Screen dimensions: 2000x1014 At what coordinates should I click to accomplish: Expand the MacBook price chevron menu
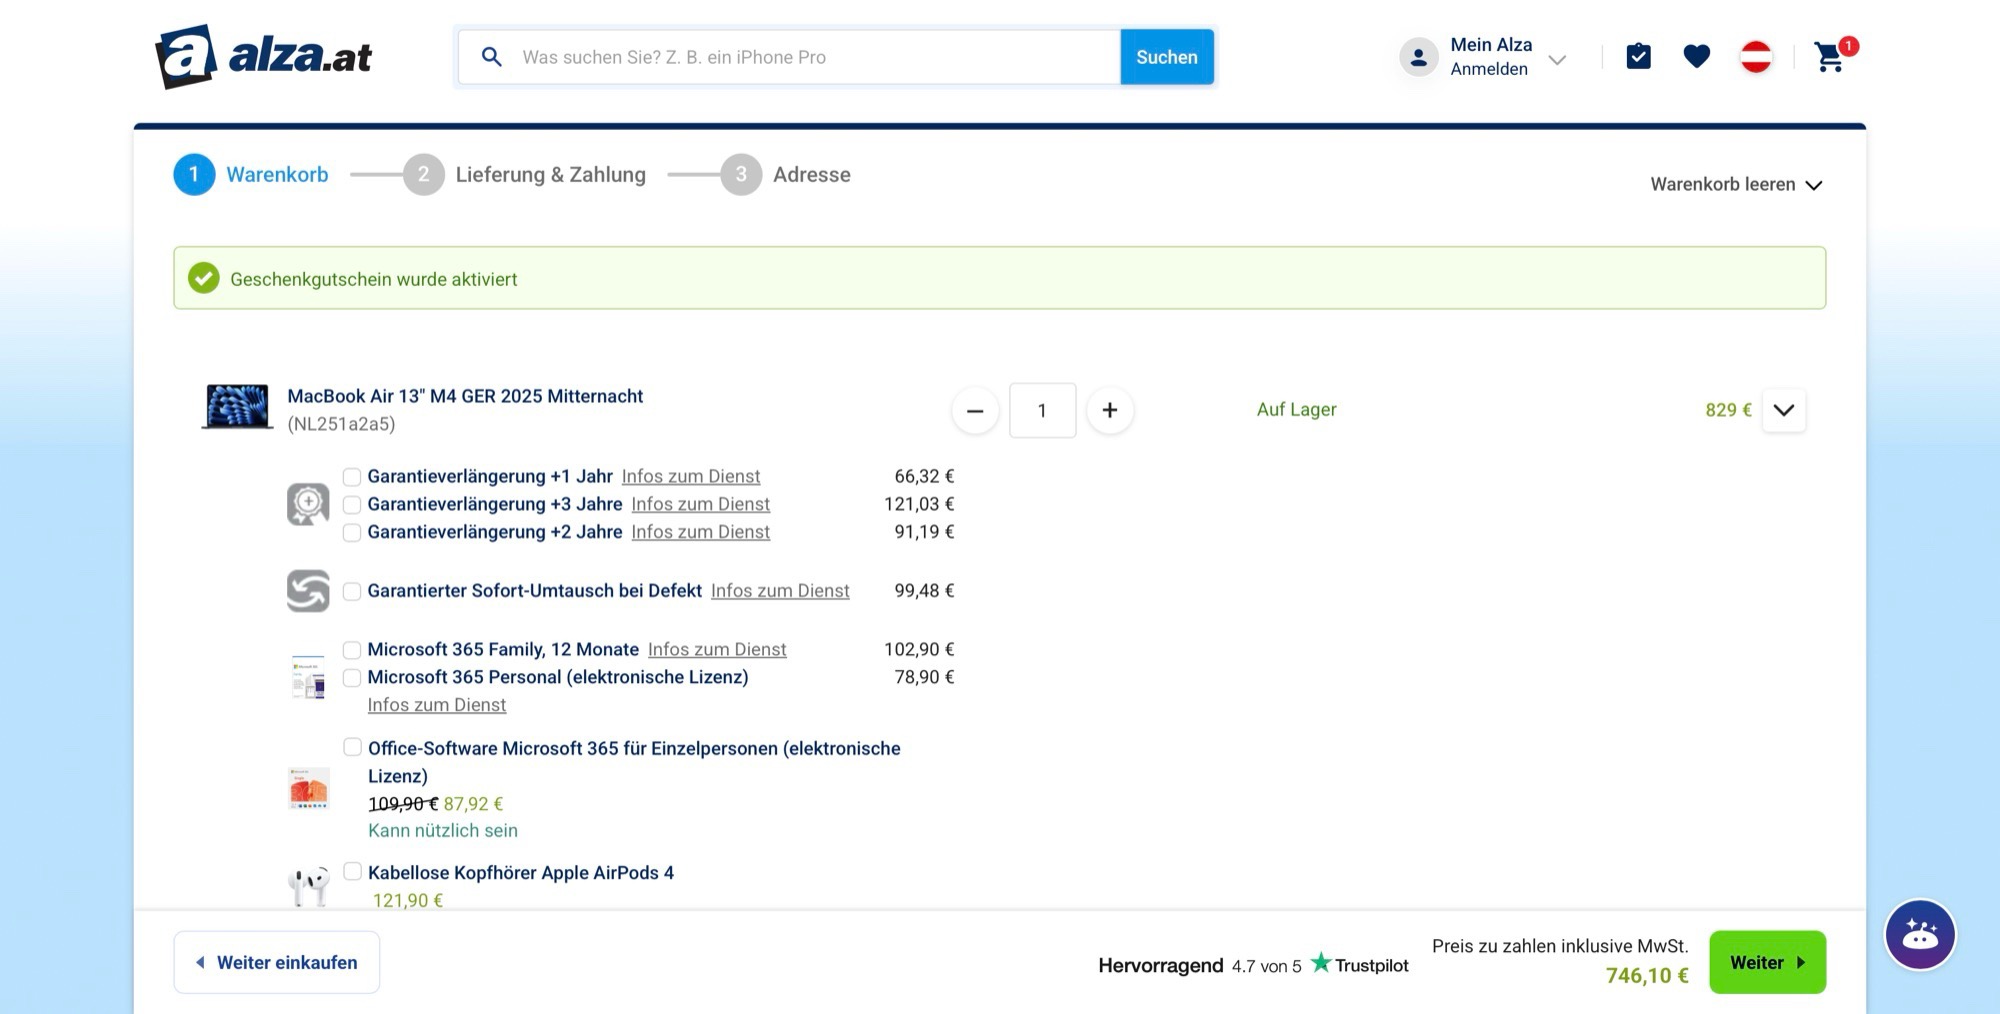coord(1784,410)
